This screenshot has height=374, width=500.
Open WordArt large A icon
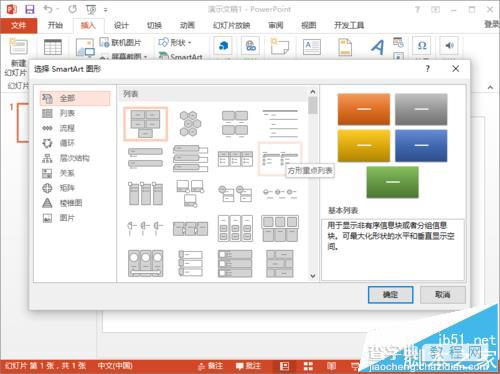click(x=377, y=47)
